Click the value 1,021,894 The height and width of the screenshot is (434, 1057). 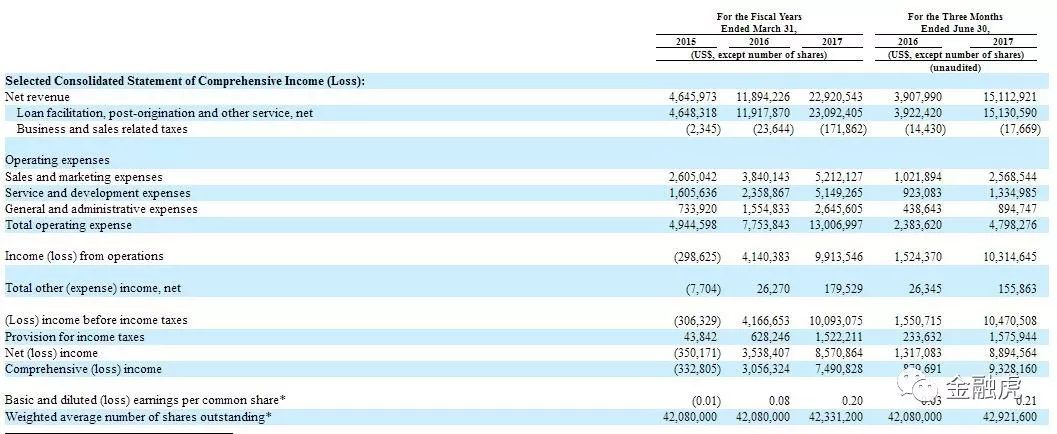point(918,177)
